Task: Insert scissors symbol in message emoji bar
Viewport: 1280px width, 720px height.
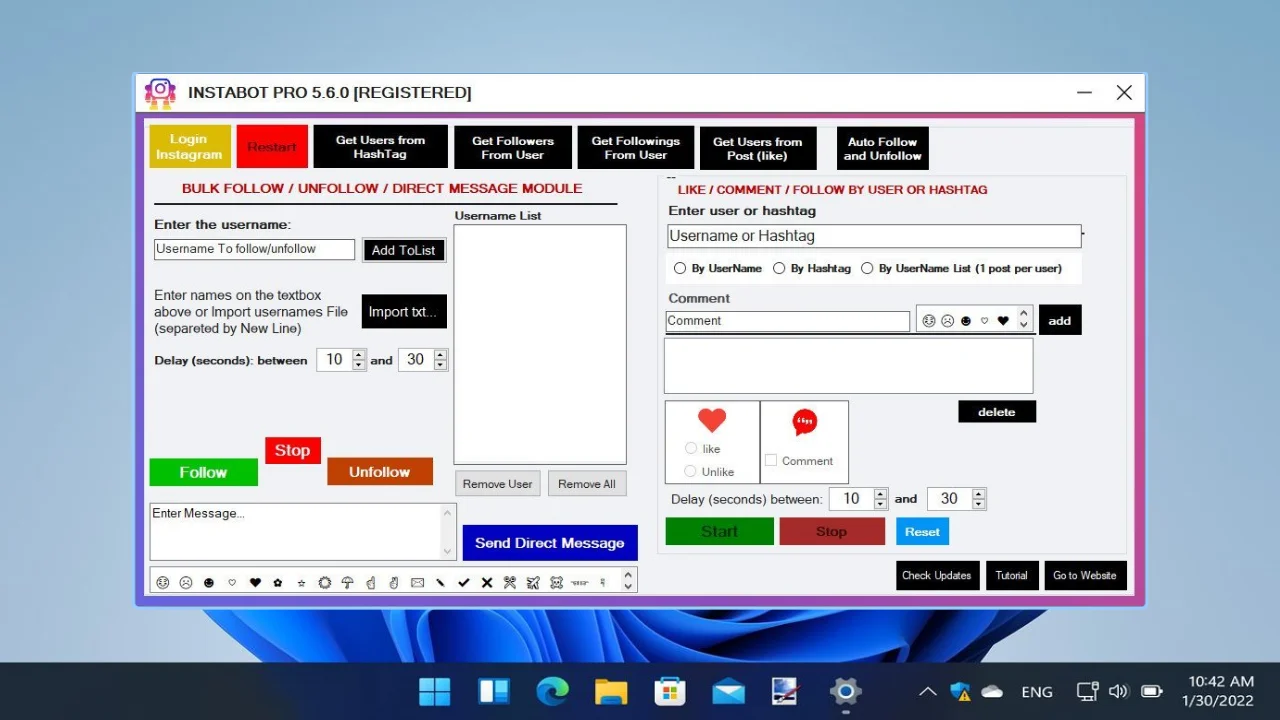Action: coord(510,582)
